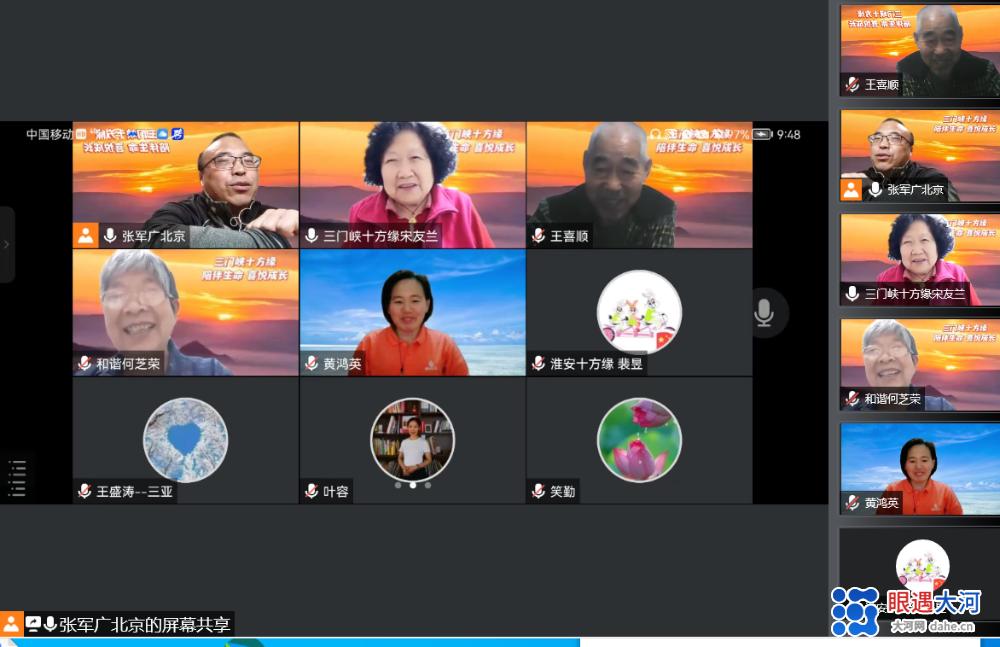This screenshot has height=647, width=1000.
Task: Click the screen-share icon in the bottom-left bar
Action: point(33,623)
